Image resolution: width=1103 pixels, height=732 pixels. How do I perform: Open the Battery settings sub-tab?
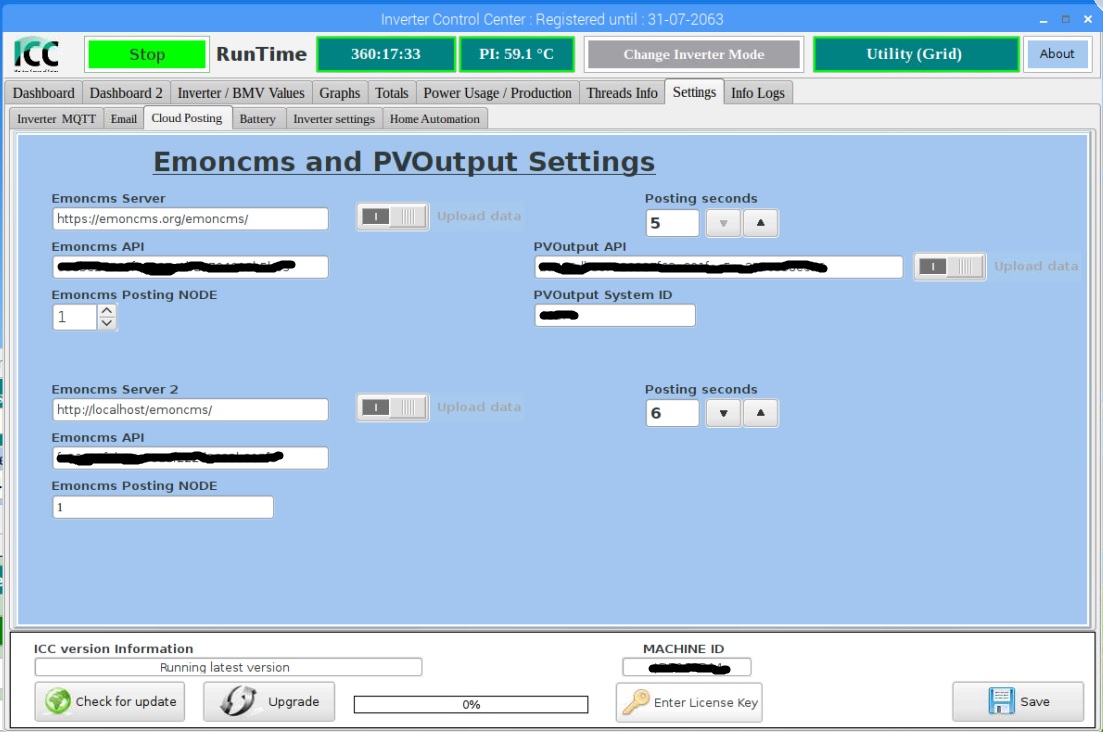(257, 119)
